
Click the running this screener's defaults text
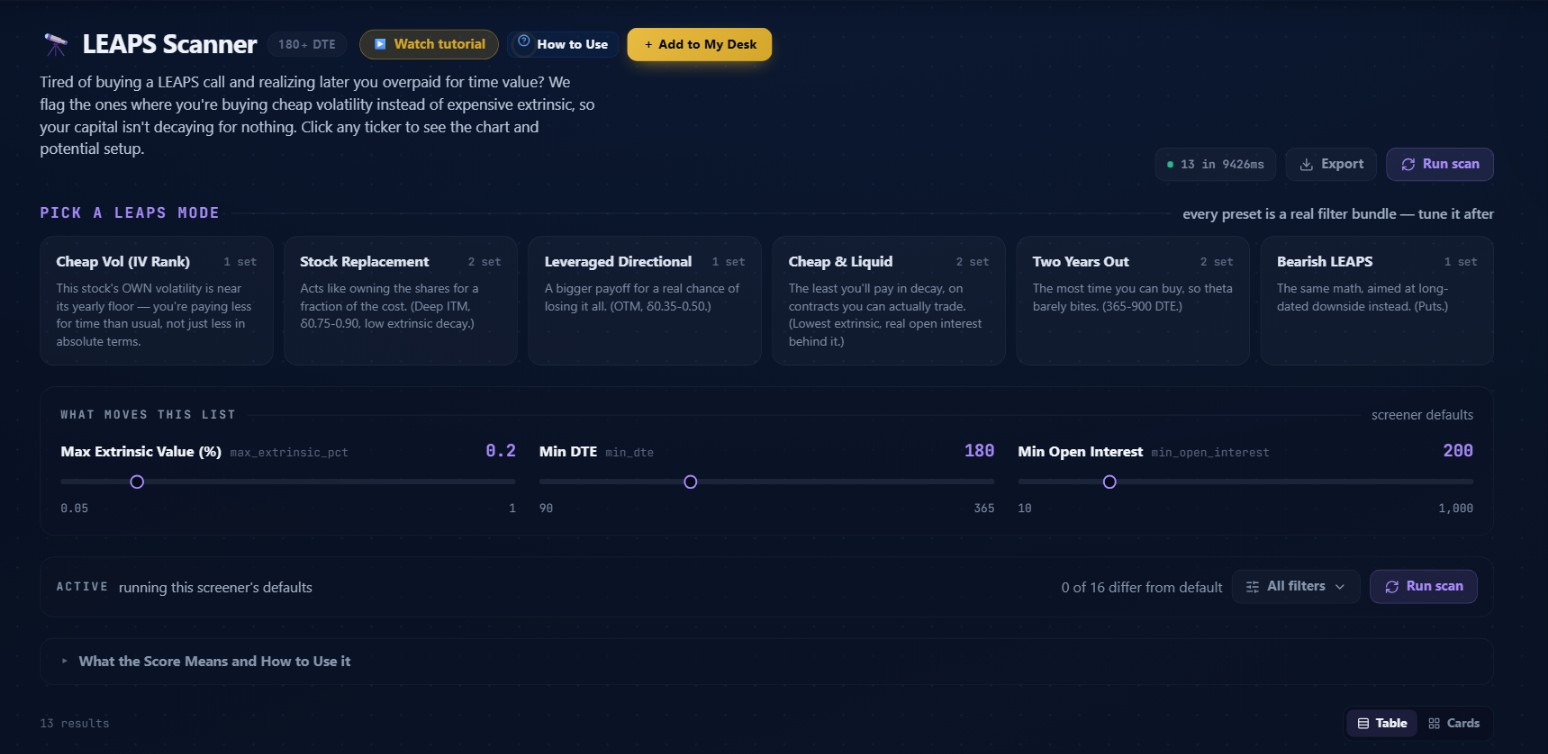[x=215, y=587]
